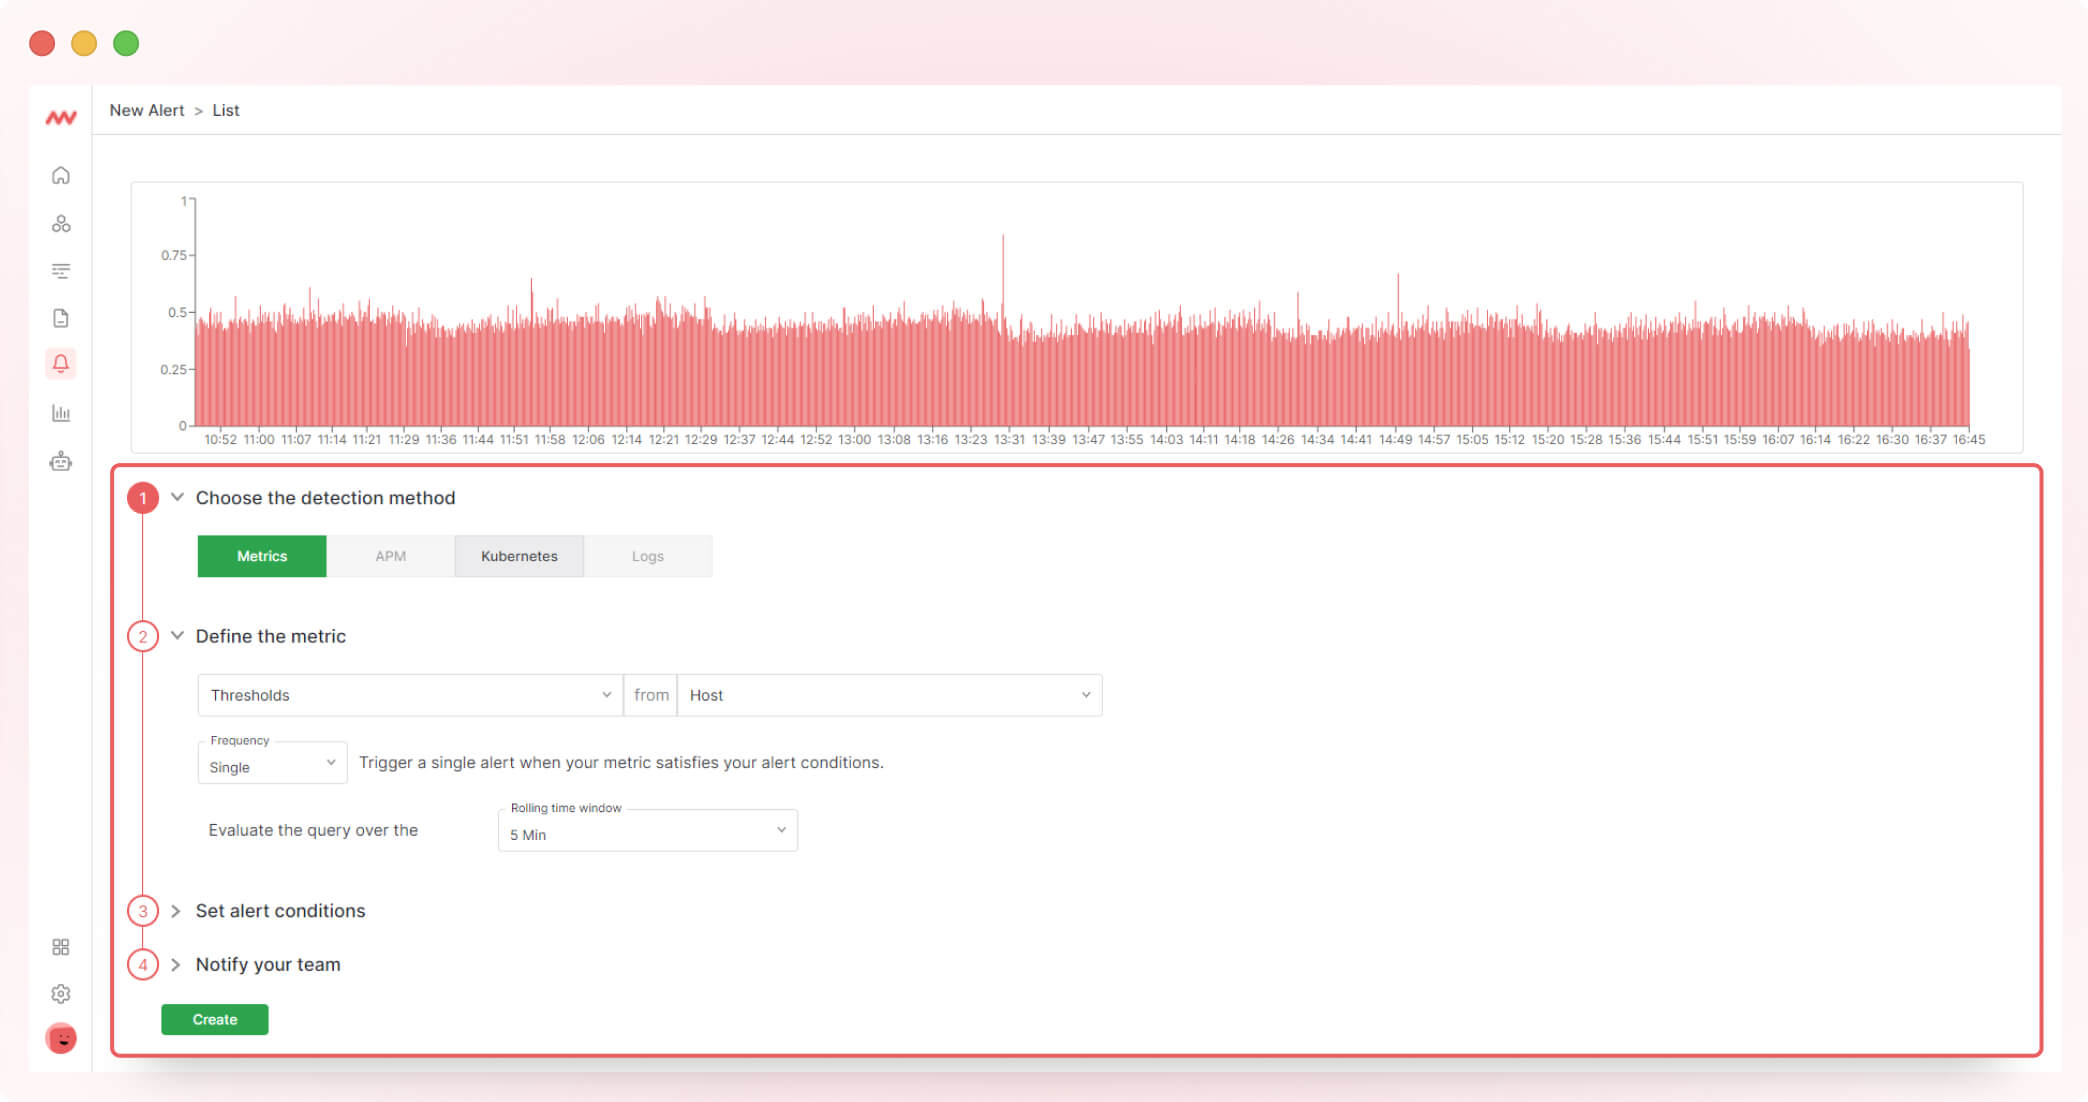Open the Frequency Single dropdown

(x=272, y=763)
